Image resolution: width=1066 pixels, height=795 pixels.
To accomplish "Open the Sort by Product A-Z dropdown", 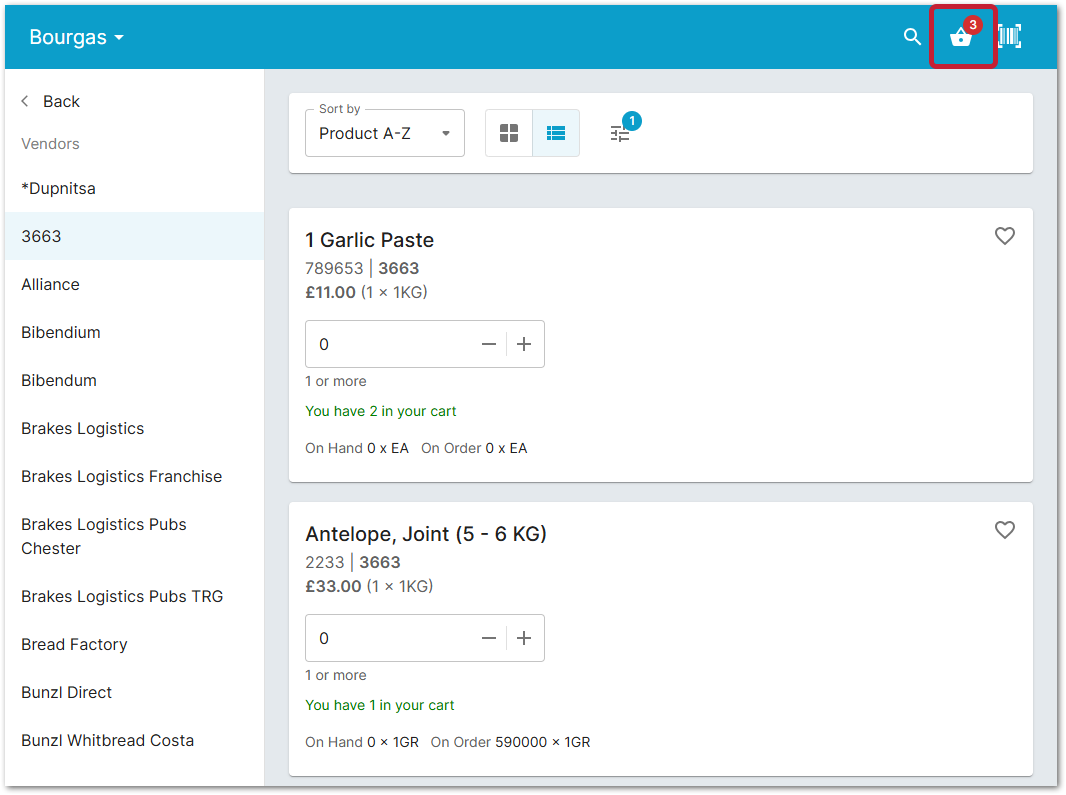I will (384, 132).
